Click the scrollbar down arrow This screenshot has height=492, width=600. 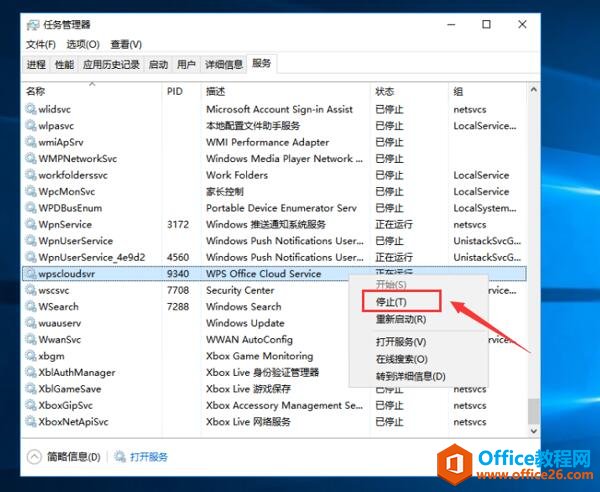(534, 431)
